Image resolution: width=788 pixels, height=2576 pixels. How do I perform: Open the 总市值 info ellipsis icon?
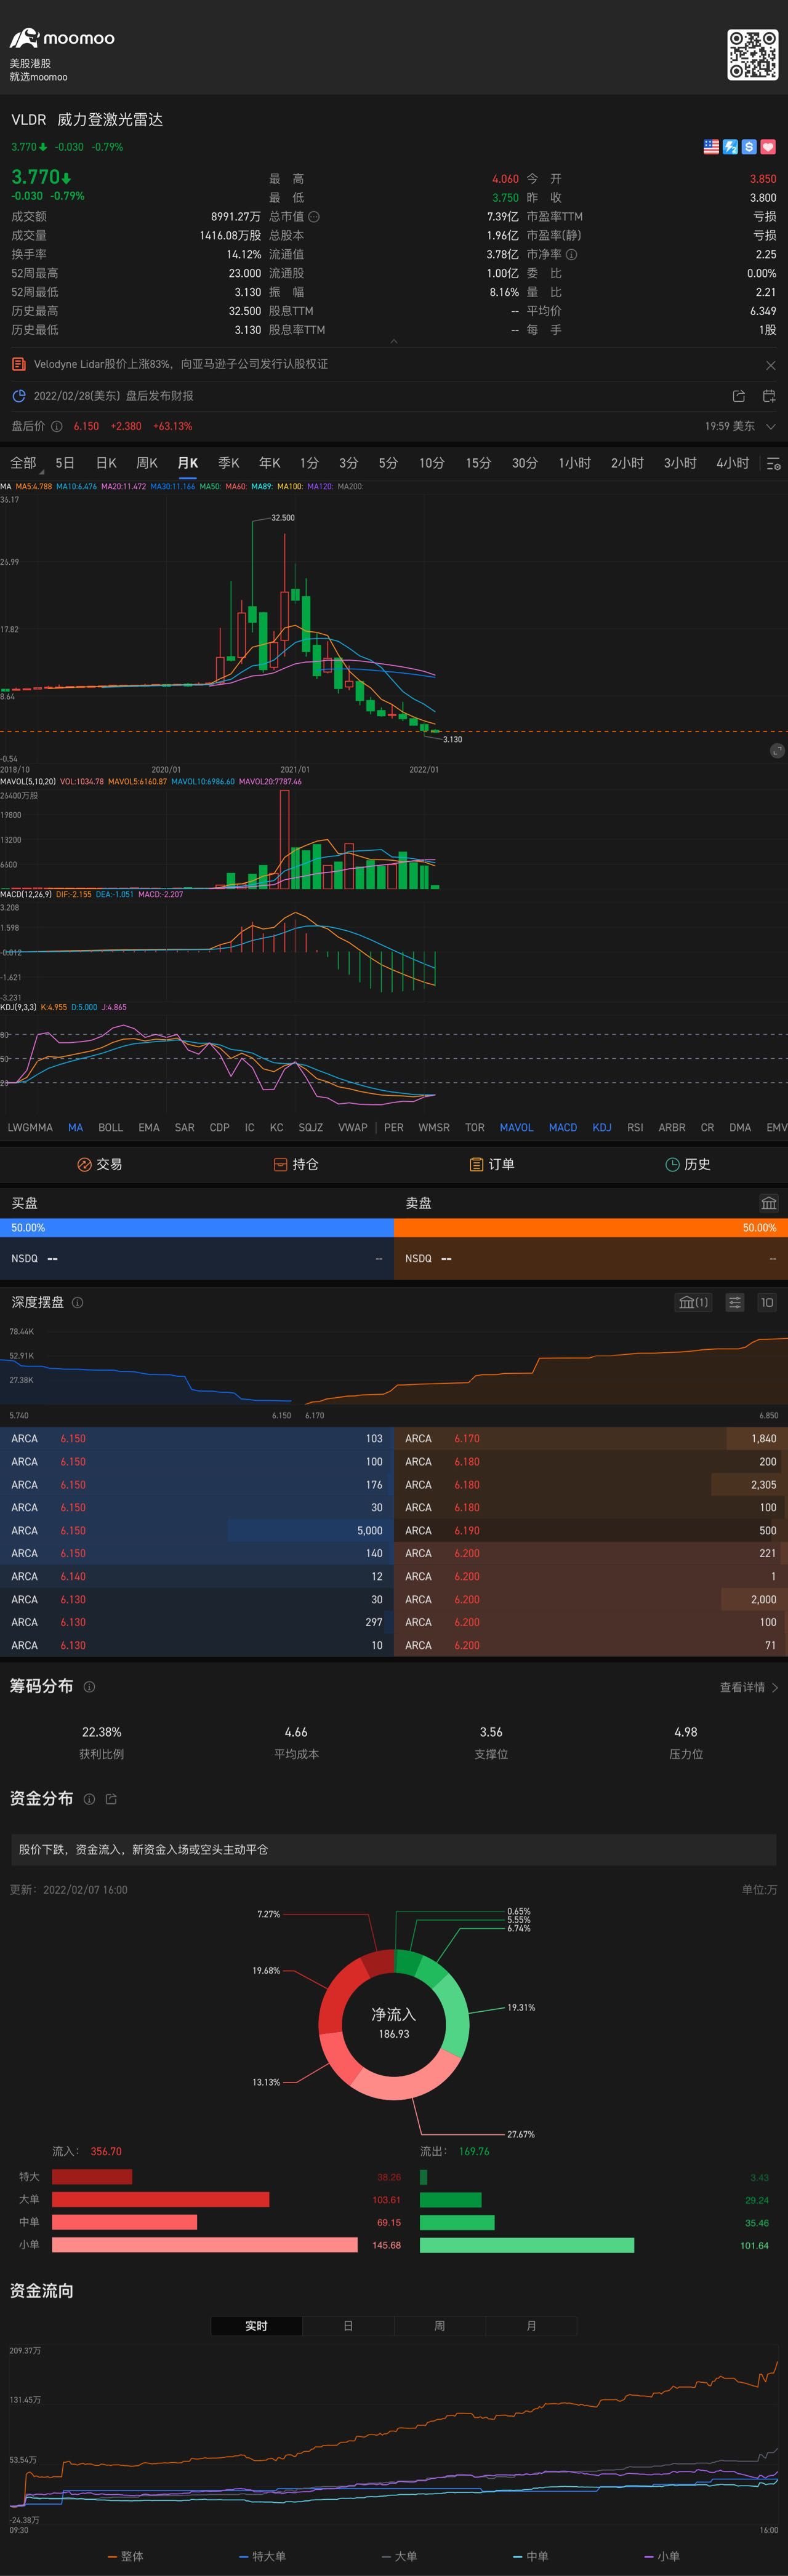click(x=313, y=217)
